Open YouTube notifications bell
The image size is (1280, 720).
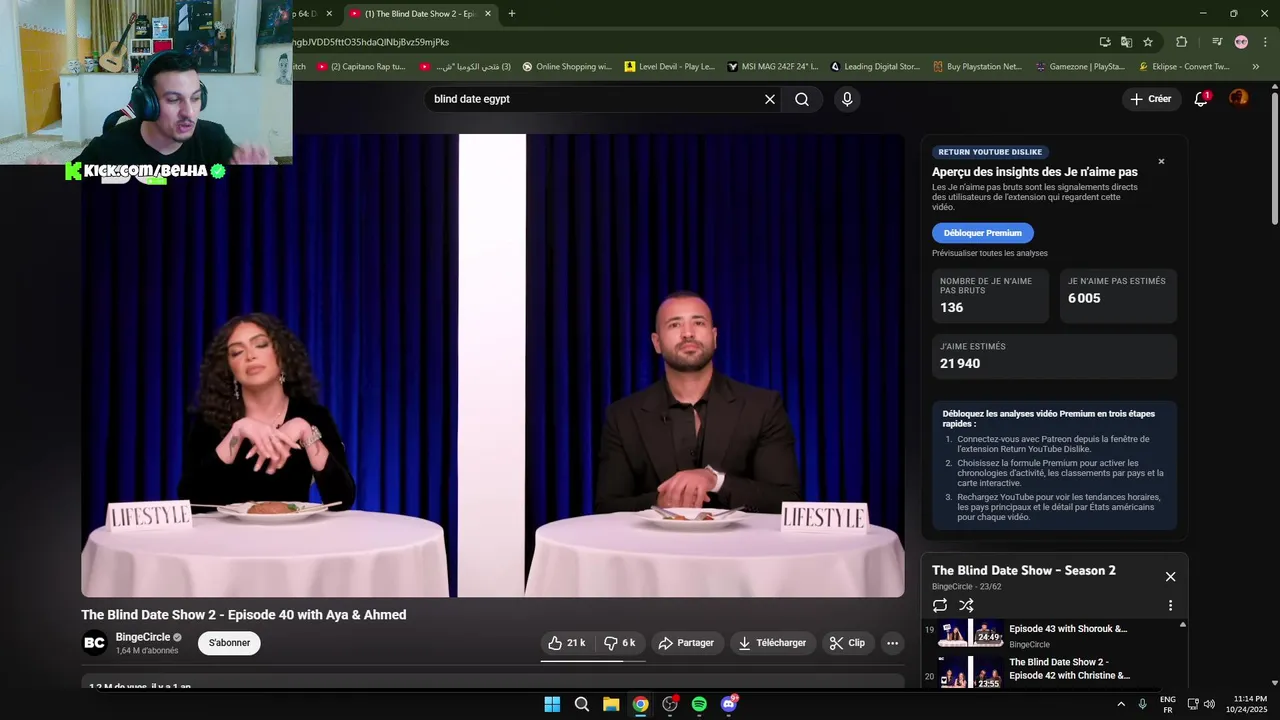(x=1202, y=99)
